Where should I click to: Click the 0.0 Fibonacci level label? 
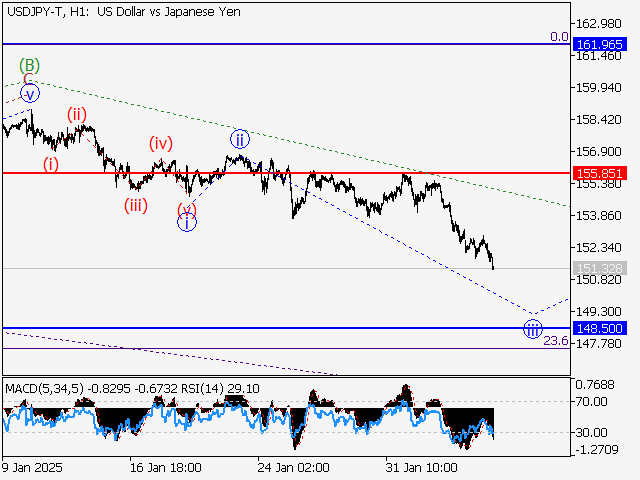(559, 36)
